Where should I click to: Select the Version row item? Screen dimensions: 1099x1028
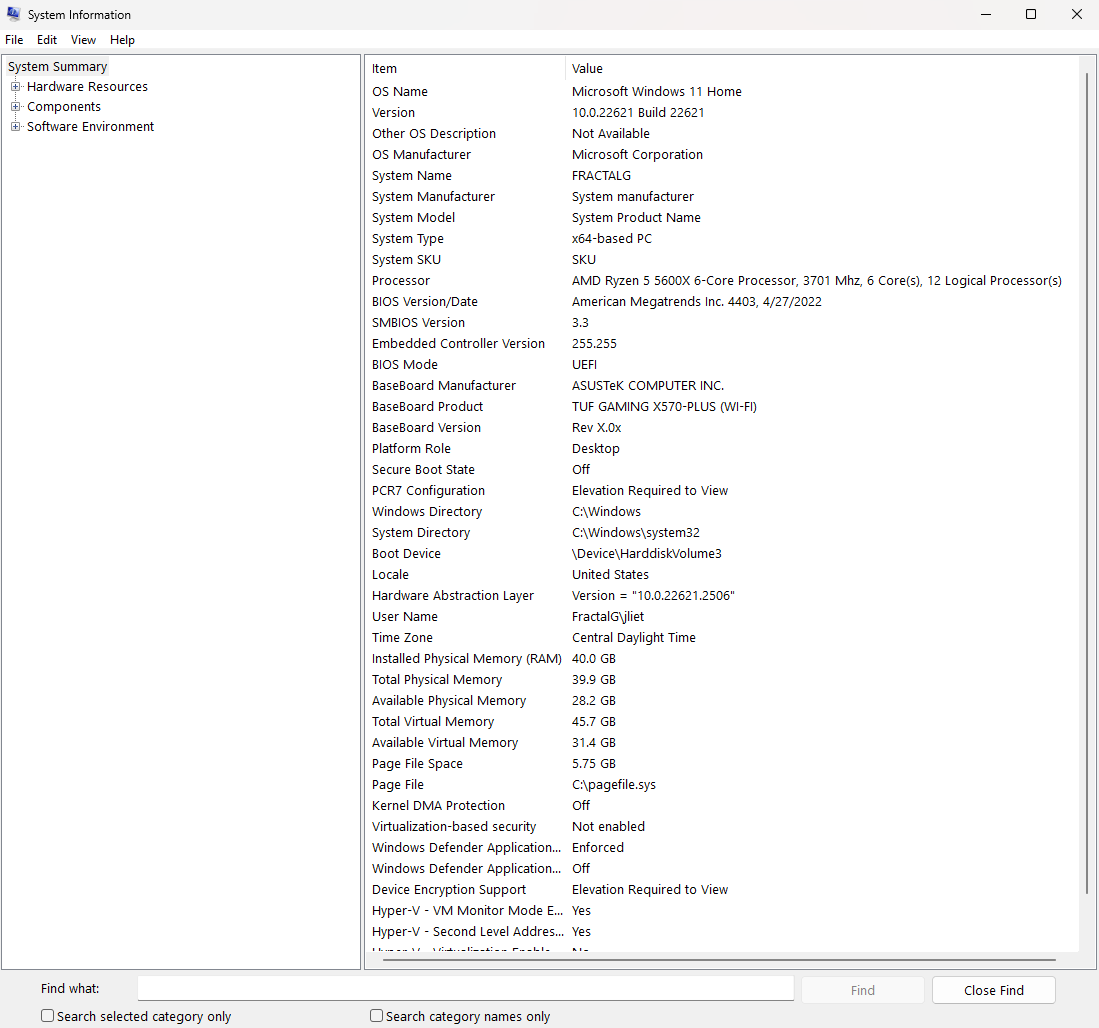pos(393,113)
